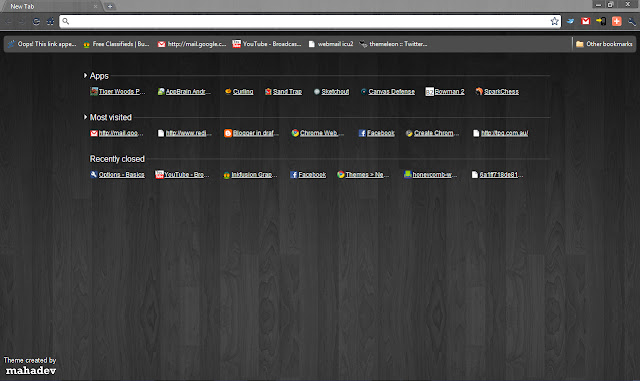
Task: Open the wrench settings menu
Action: [631, 22]
